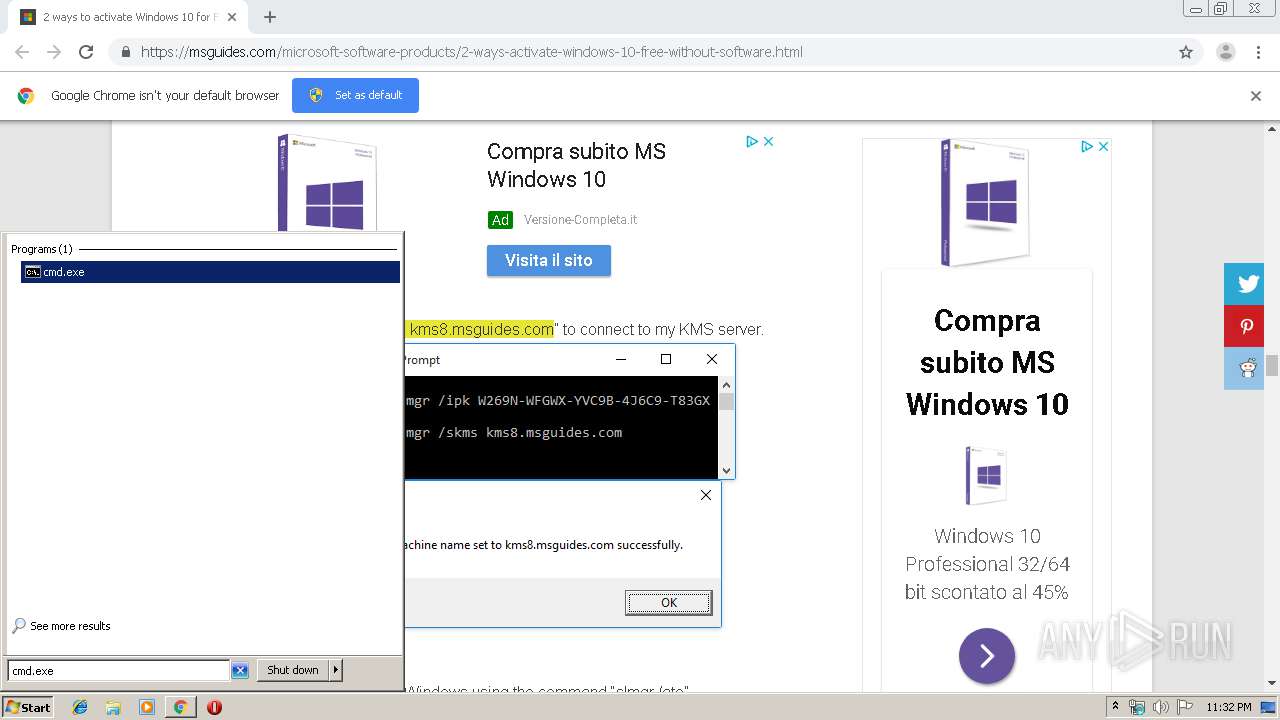Click the Windows 10 box image in sidebar ad
Screen dimensions: 1280x720
tap(987, 202)
